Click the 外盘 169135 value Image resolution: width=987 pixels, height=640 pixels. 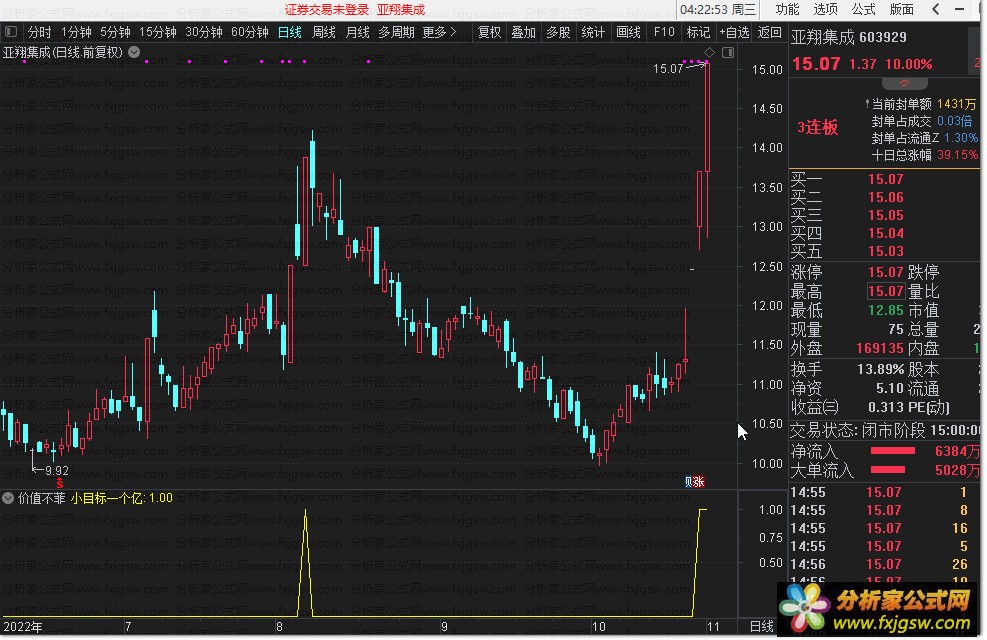coord(879,348)
